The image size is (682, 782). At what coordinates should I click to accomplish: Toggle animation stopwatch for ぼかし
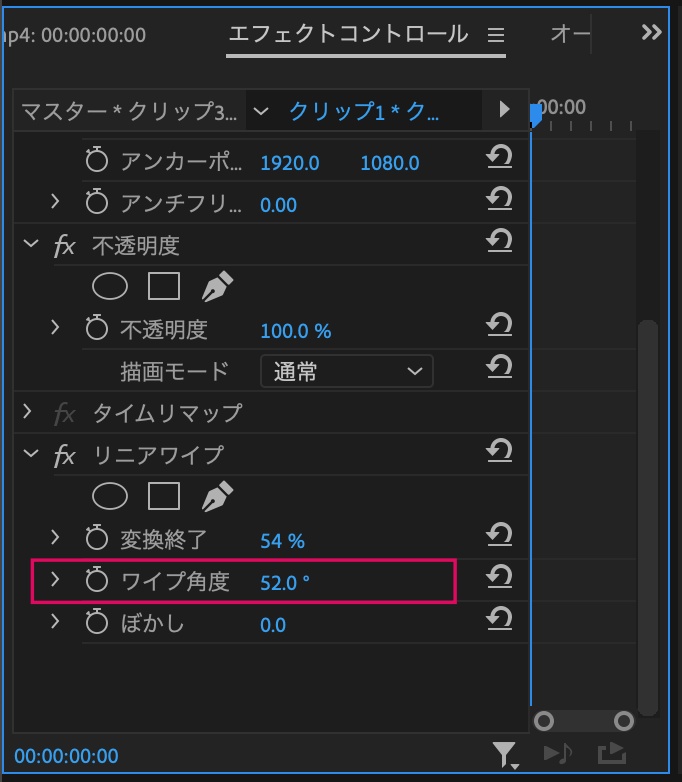[96, 621]
